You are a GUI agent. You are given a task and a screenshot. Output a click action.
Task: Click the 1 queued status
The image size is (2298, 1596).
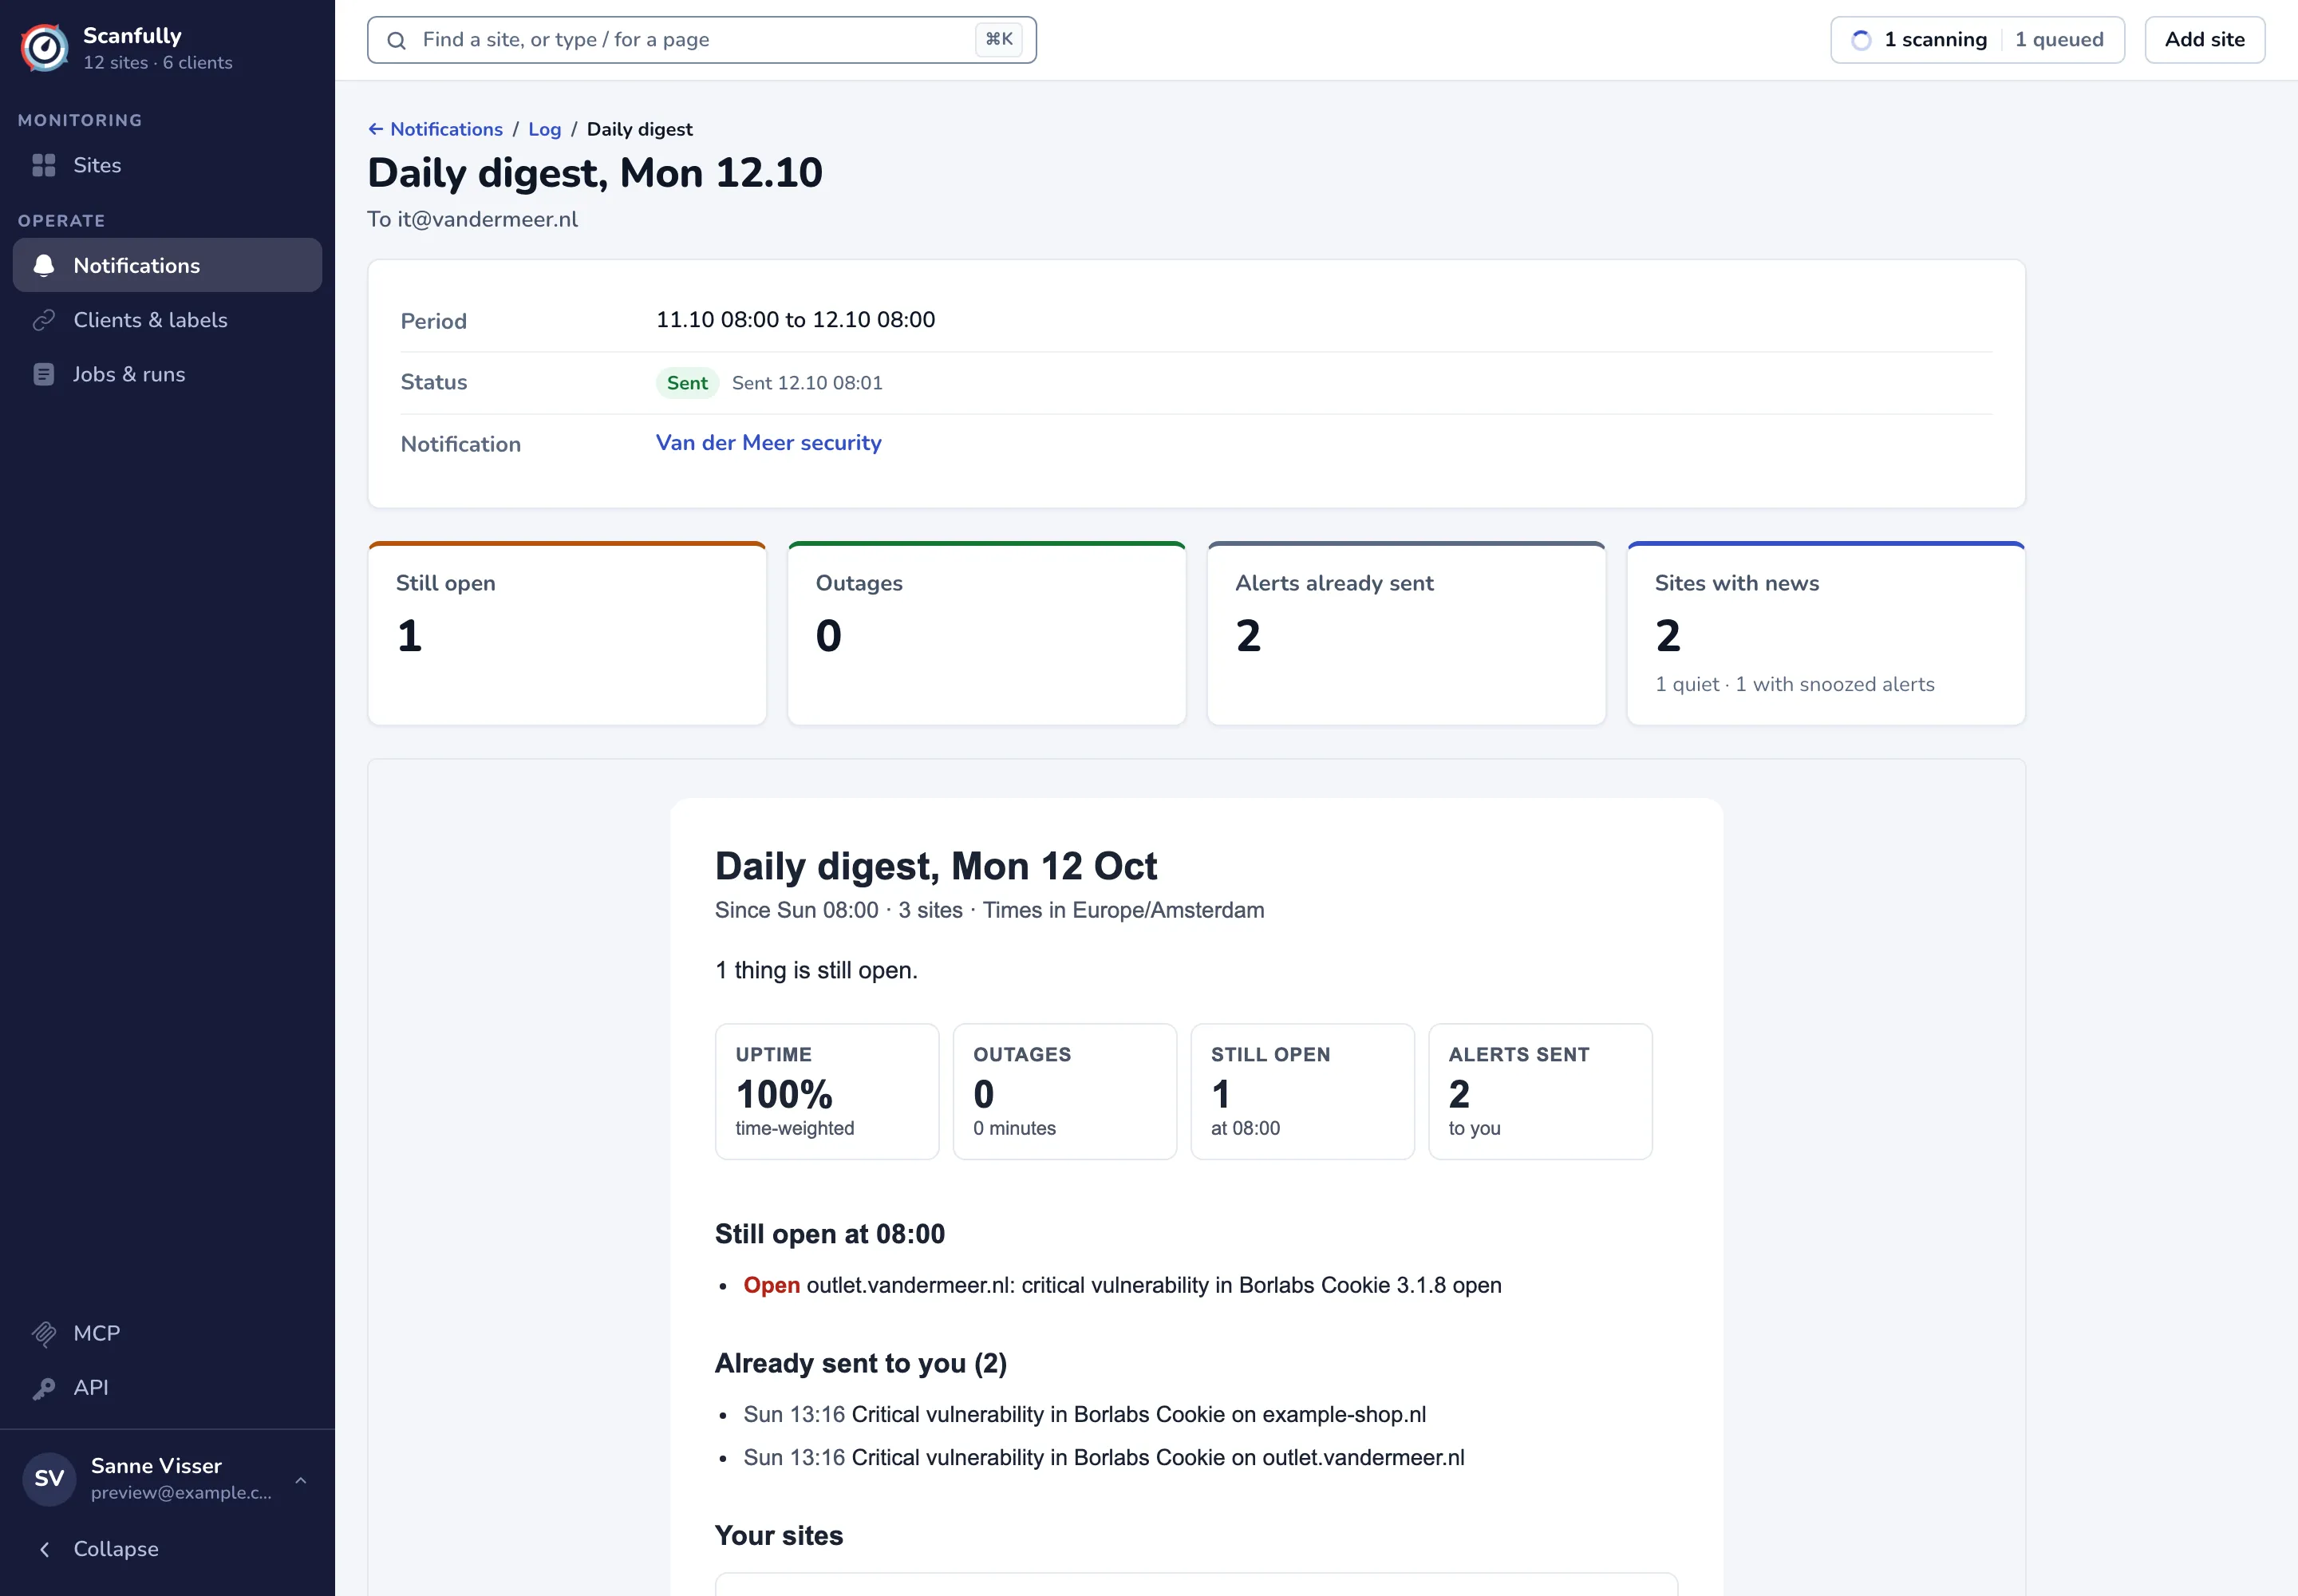click(x=2059, y=40)
